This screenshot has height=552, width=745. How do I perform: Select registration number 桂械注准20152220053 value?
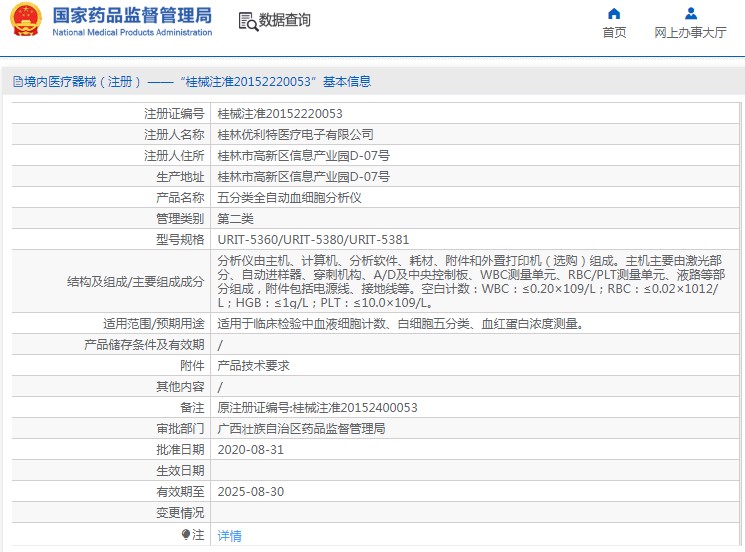click(x=280, y=114)
